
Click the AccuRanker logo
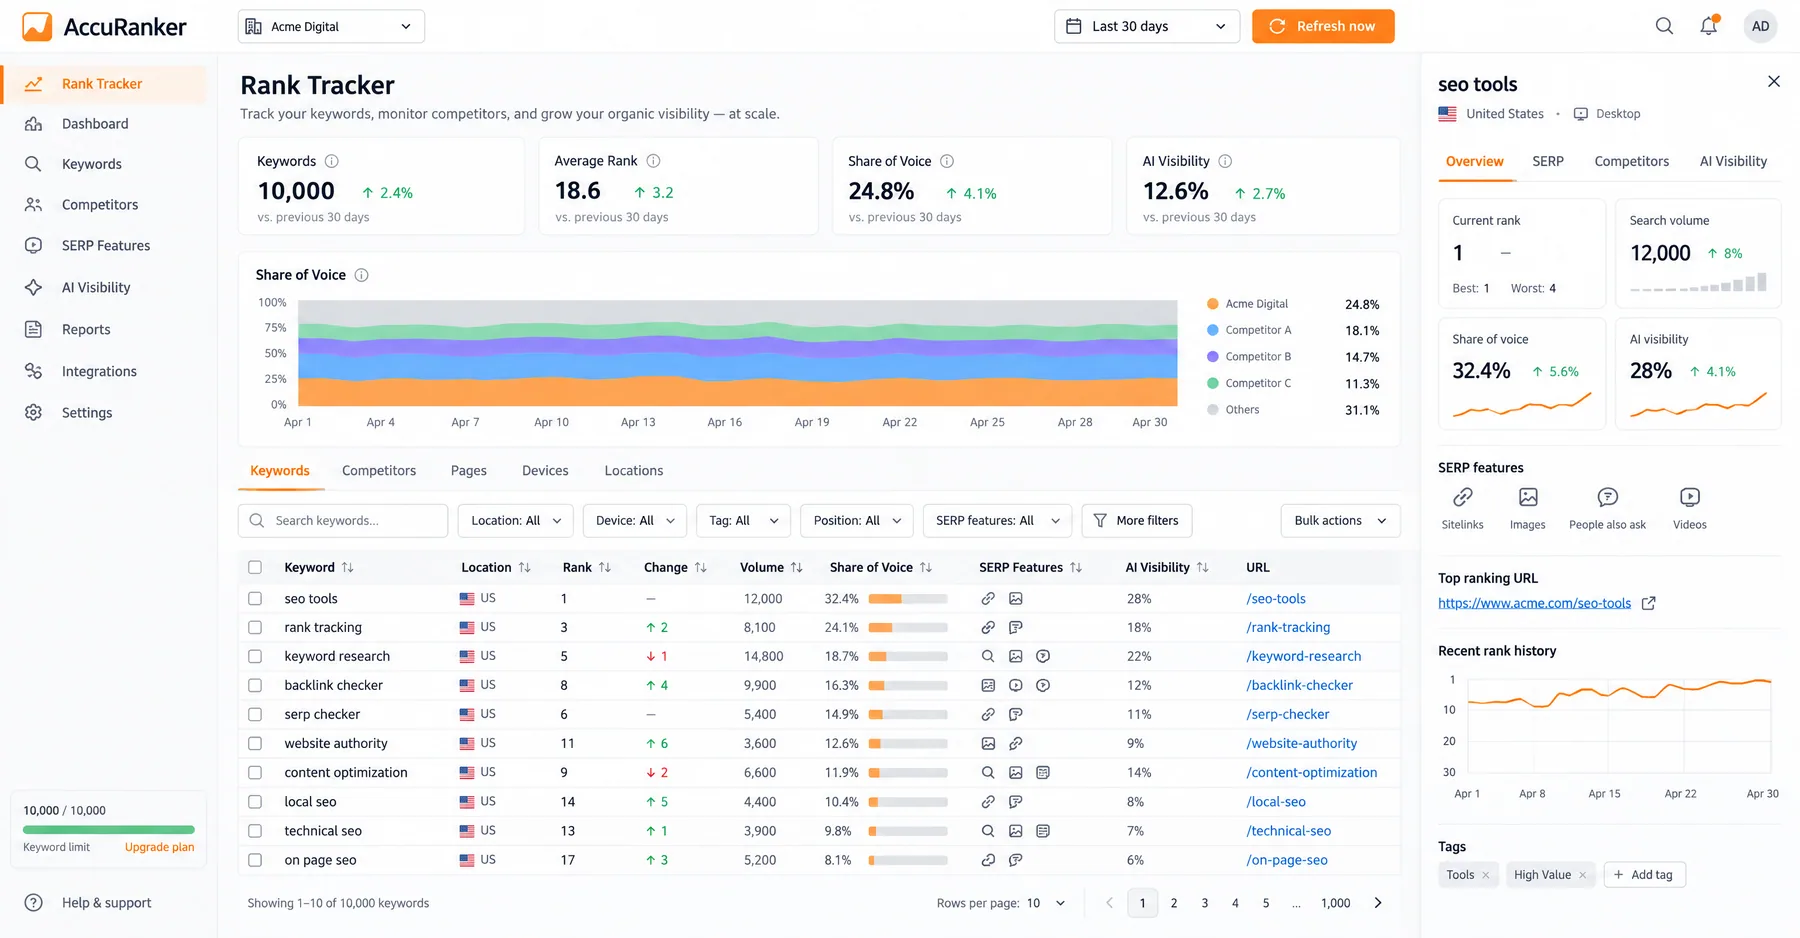104,27
